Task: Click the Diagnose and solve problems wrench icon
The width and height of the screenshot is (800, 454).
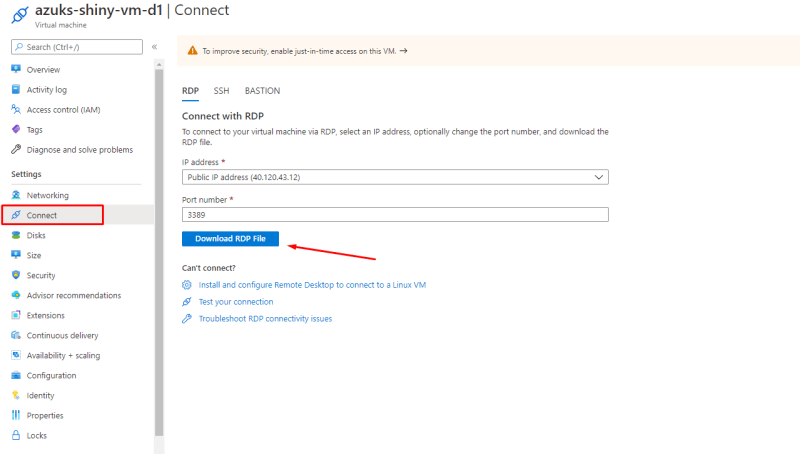Action: coord(16,149)
